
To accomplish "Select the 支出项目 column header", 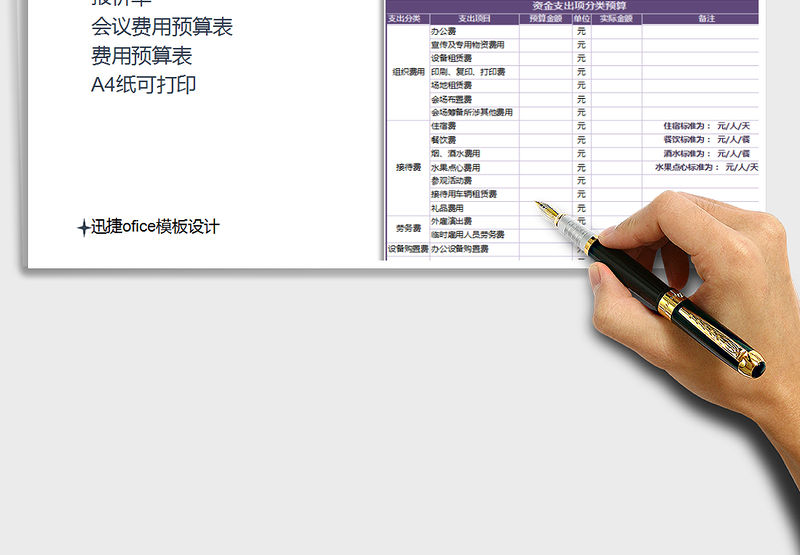I will point(474,18).
